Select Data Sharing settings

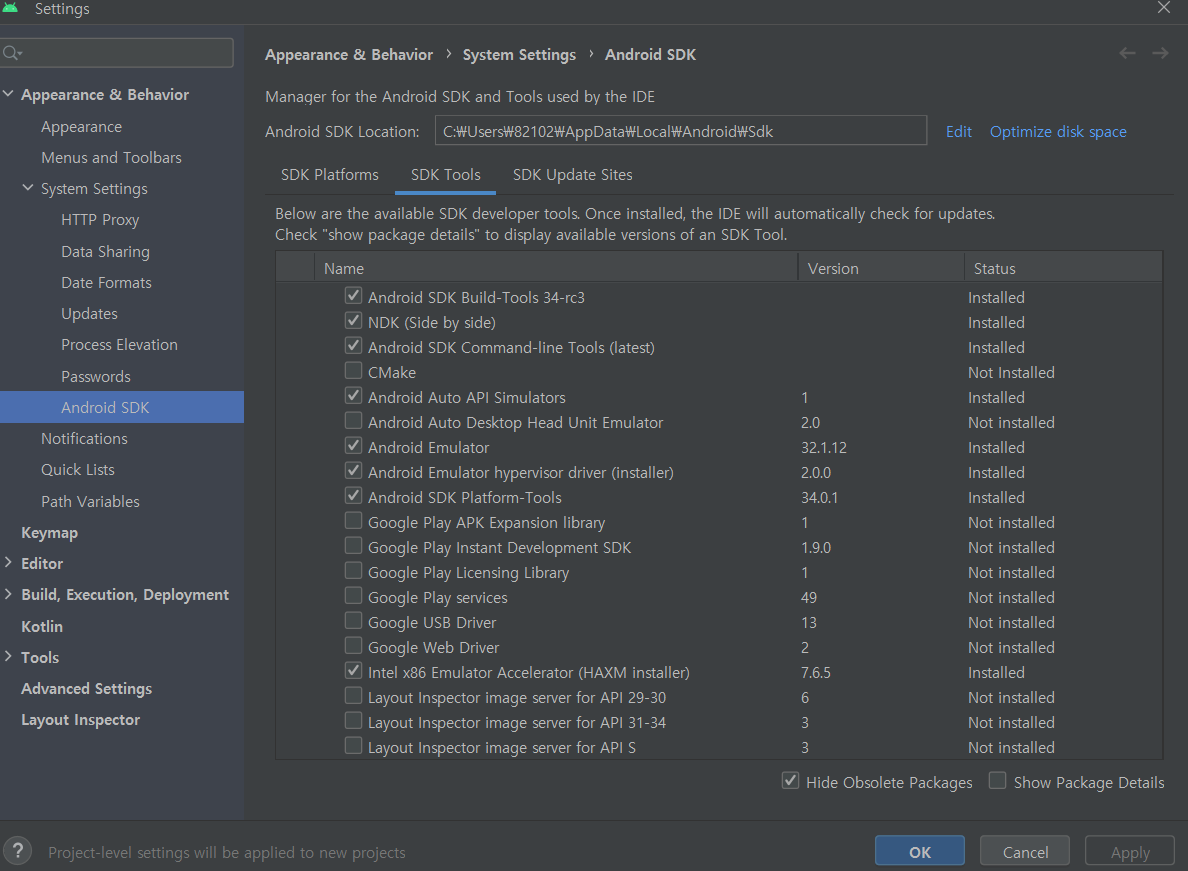point(105,251)
